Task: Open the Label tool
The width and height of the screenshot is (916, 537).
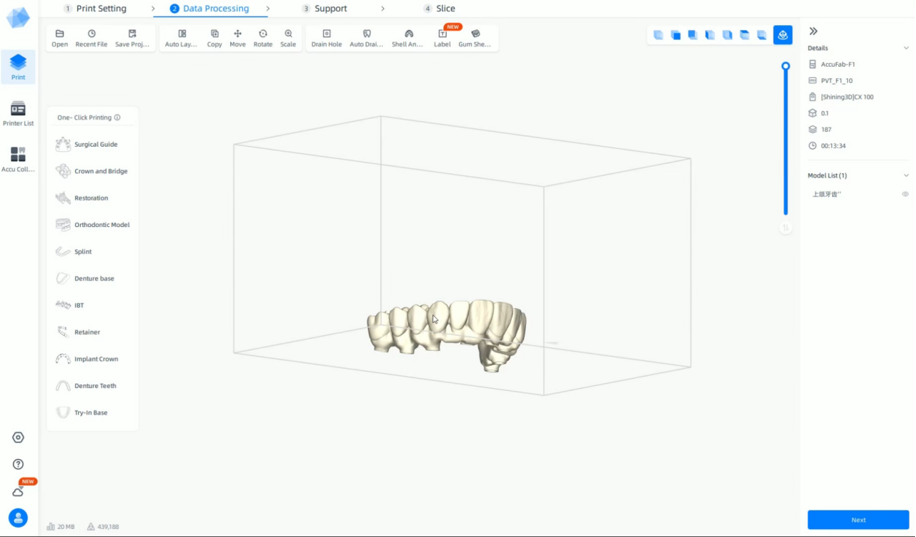Action: [x=442, y=38]
